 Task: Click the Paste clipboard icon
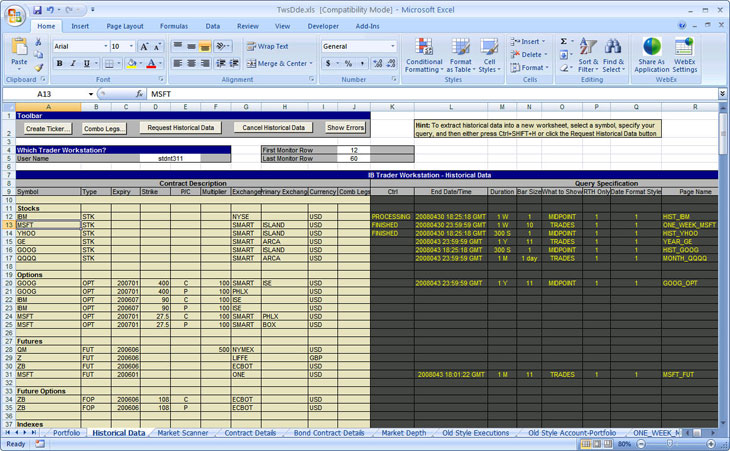pos(19,47)
